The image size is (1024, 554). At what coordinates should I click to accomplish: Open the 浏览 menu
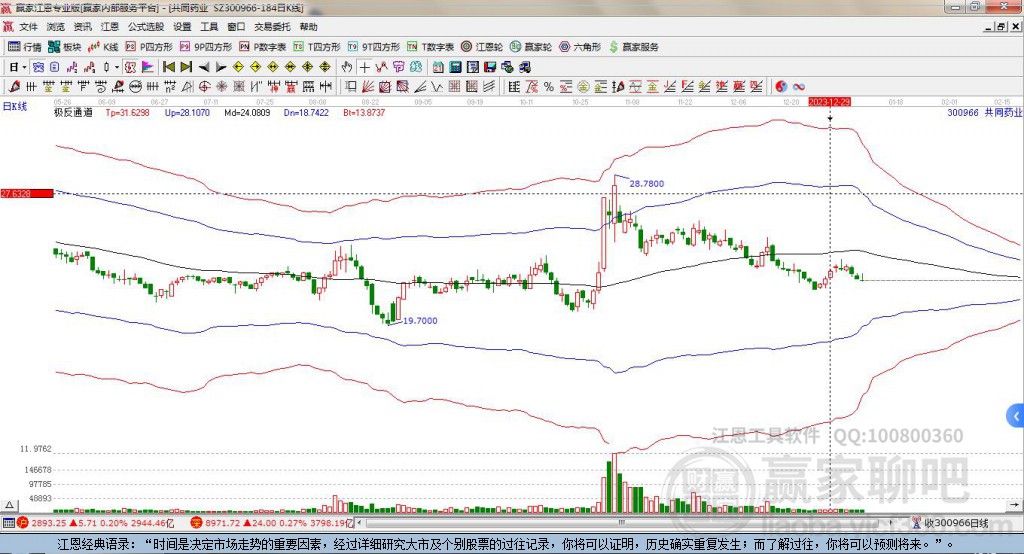pyautogui.click(x=56, y=27)
